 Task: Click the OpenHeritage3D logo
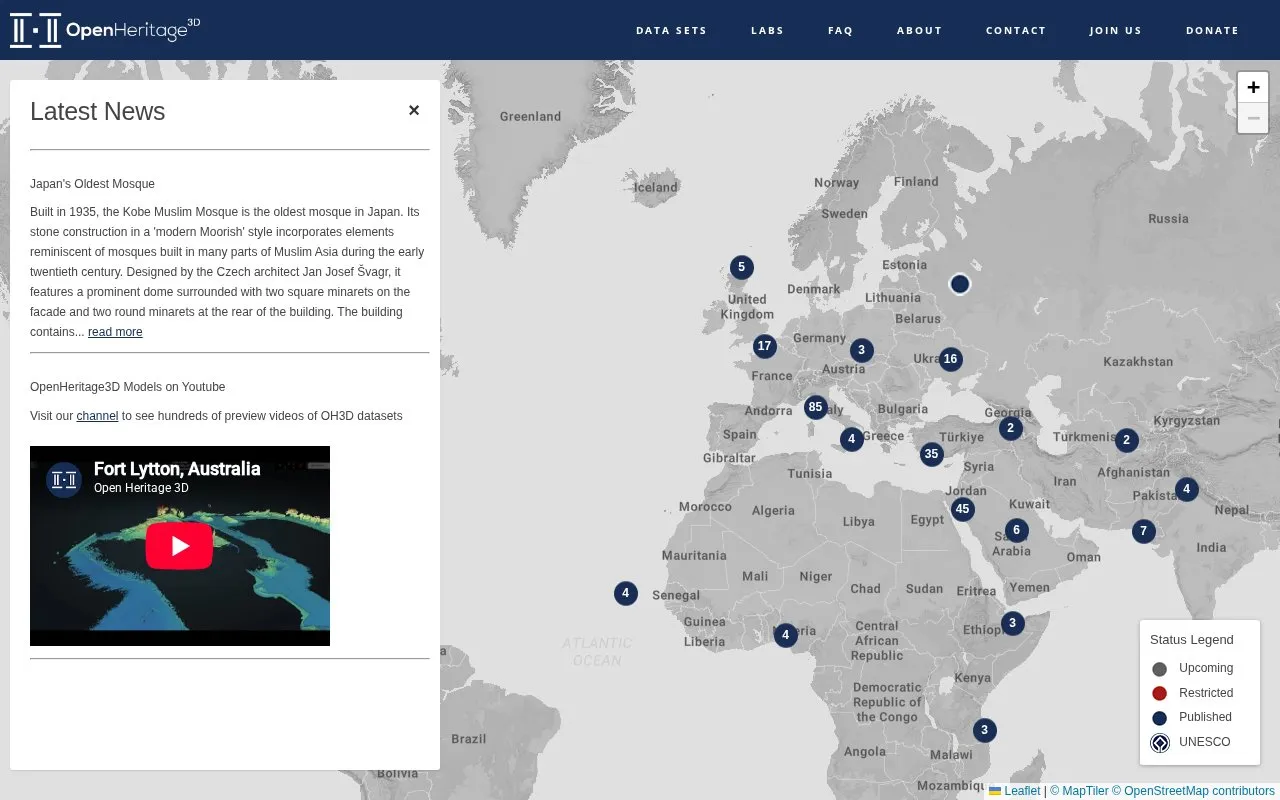pyautogui.click(x=105, y=30)
